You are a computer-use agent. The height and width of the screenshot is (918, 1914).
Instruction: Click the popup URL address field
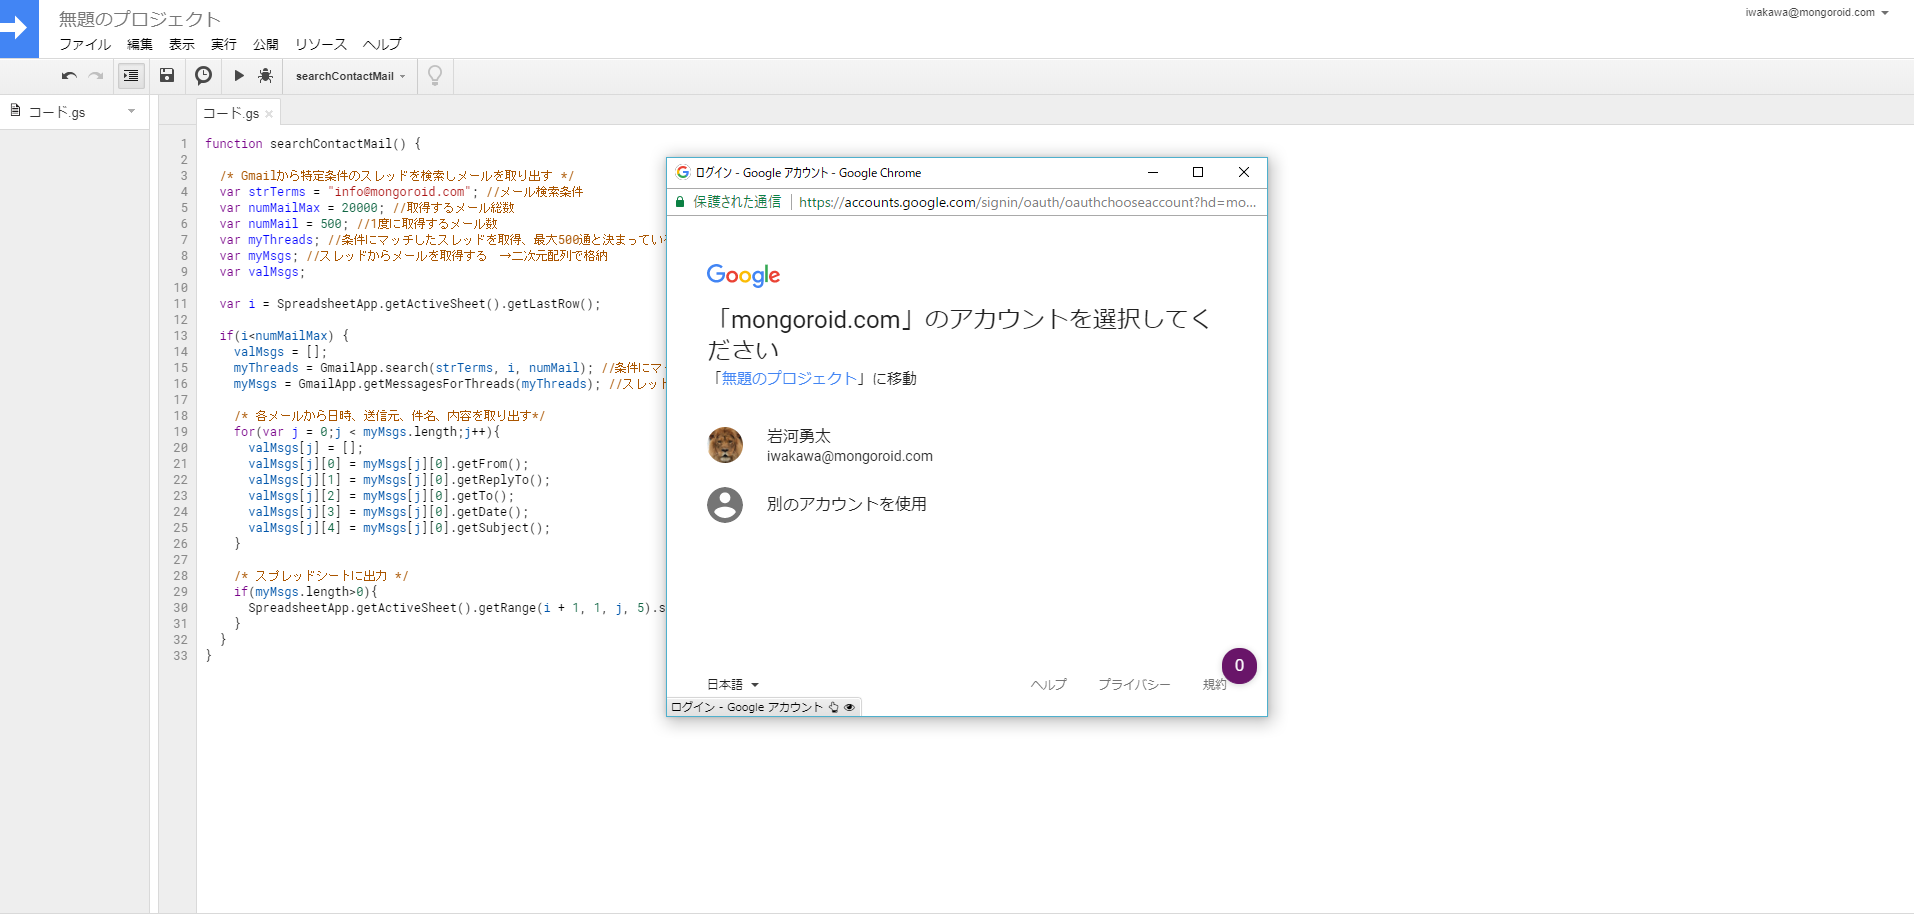1027,202
